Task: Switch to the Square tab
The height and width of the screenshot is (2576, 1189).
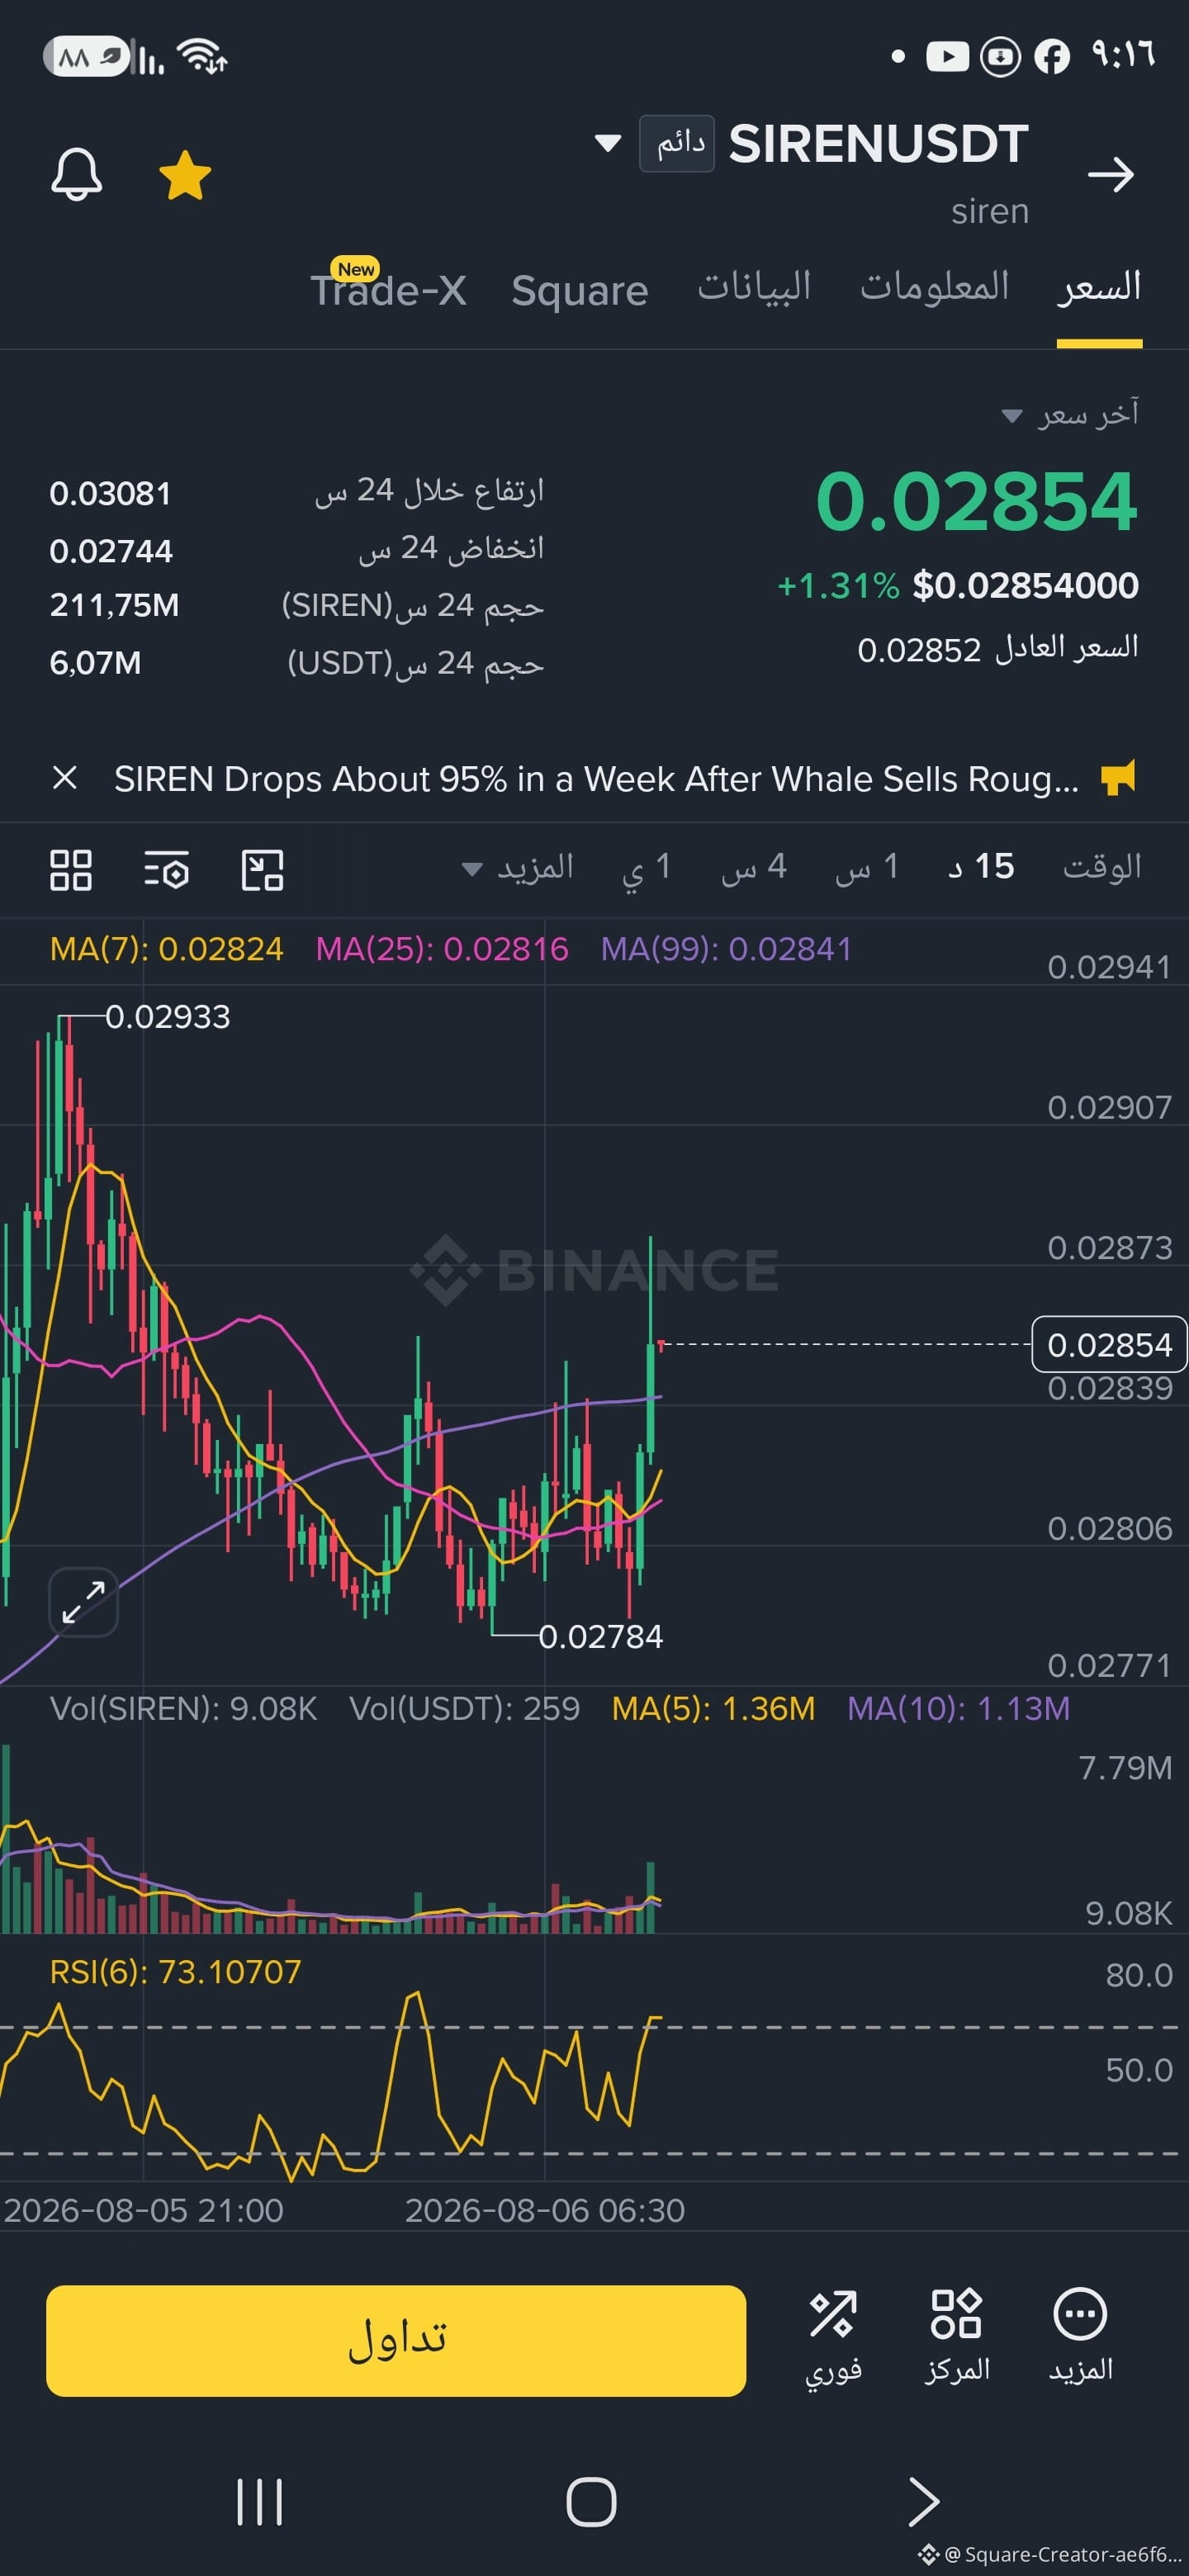Action: pos(580,290)
